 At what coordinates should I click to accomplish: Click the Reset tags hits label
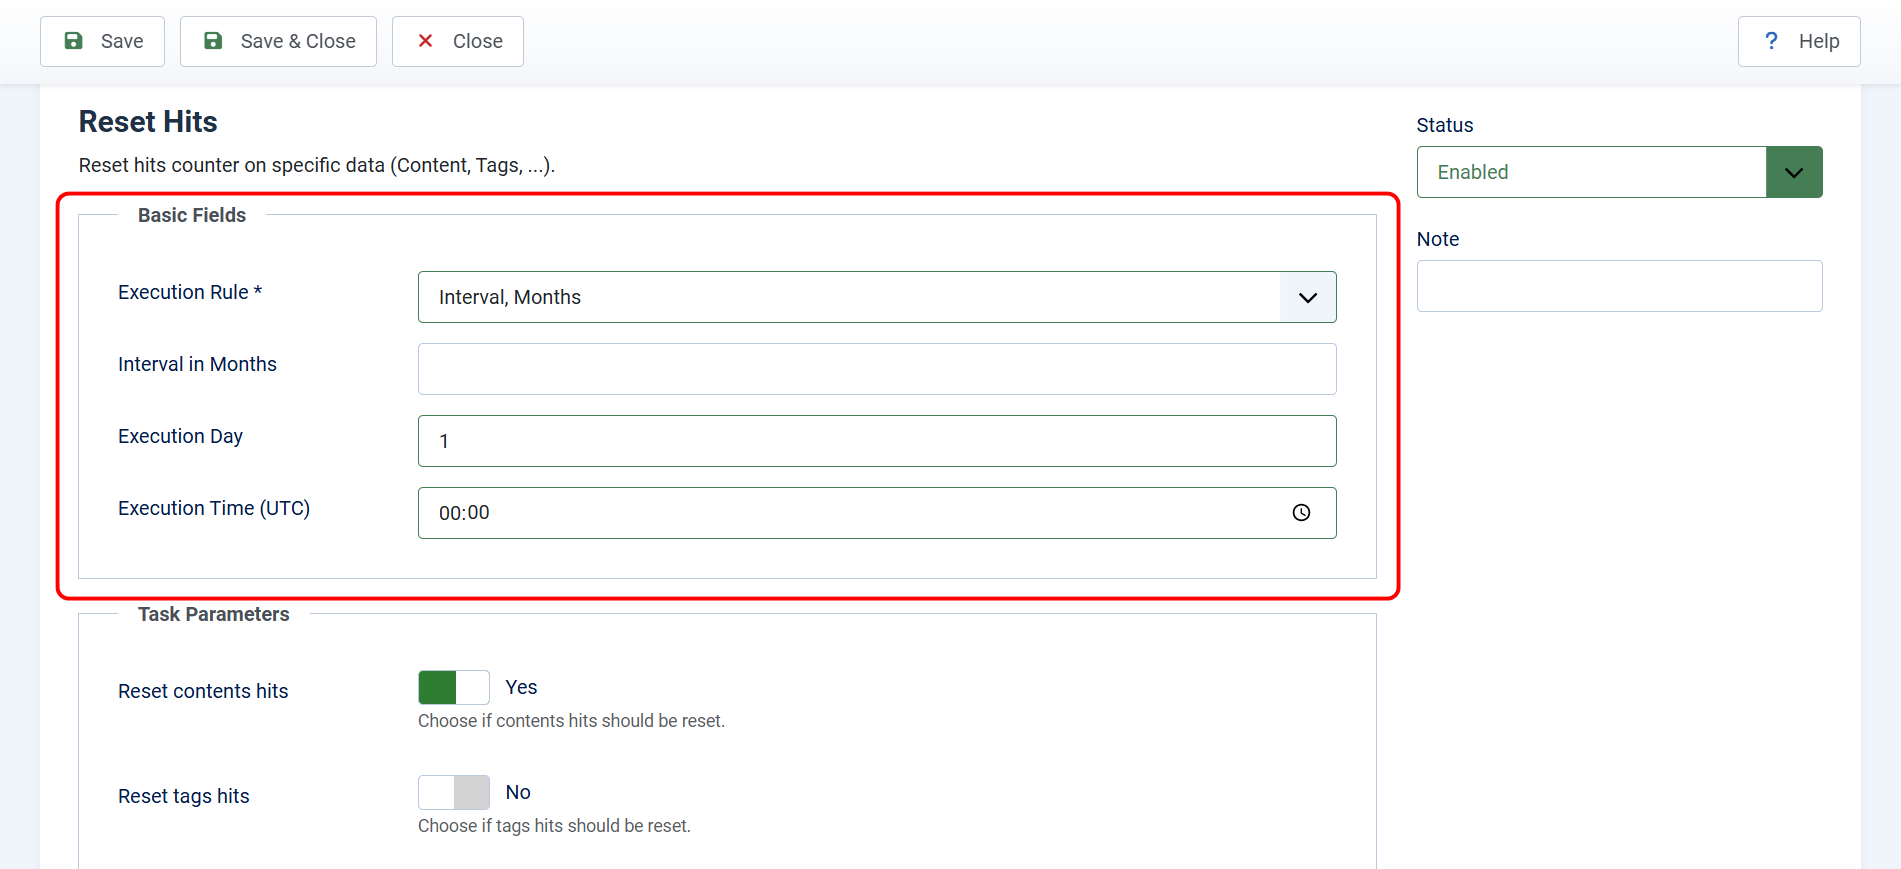coord(184,796)
